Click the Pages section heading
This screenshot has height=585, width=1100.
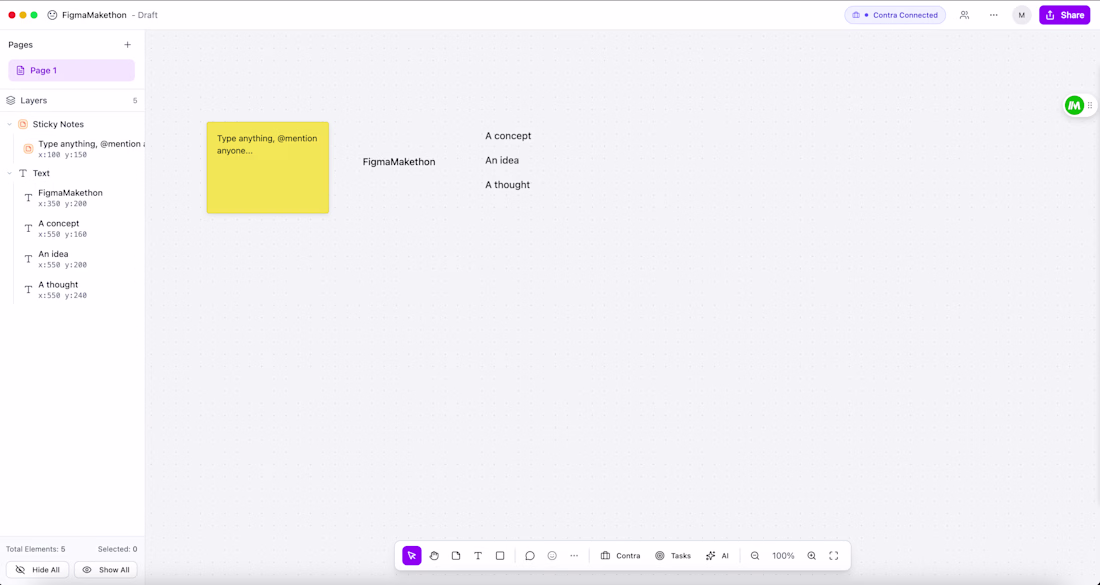pyautogui.click(x=20, y=45)
